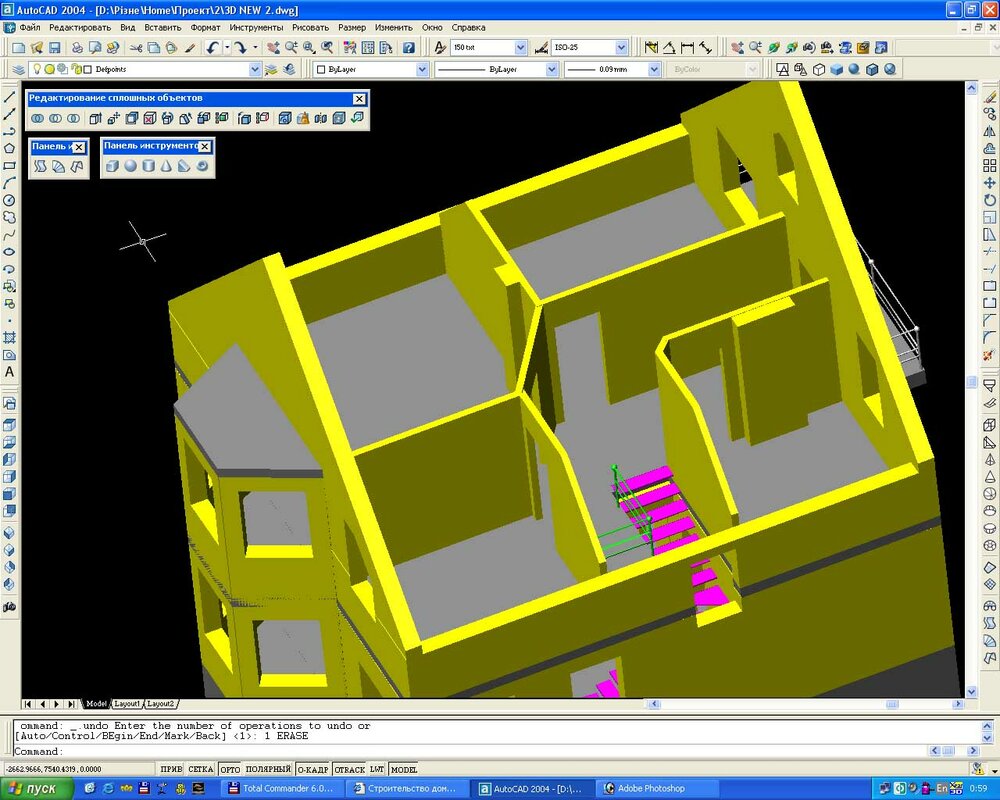Open the ByLayer color control dropdown
Image resolution: width=1000 pixels, height=800 pixels.
[x=422, y=69]
